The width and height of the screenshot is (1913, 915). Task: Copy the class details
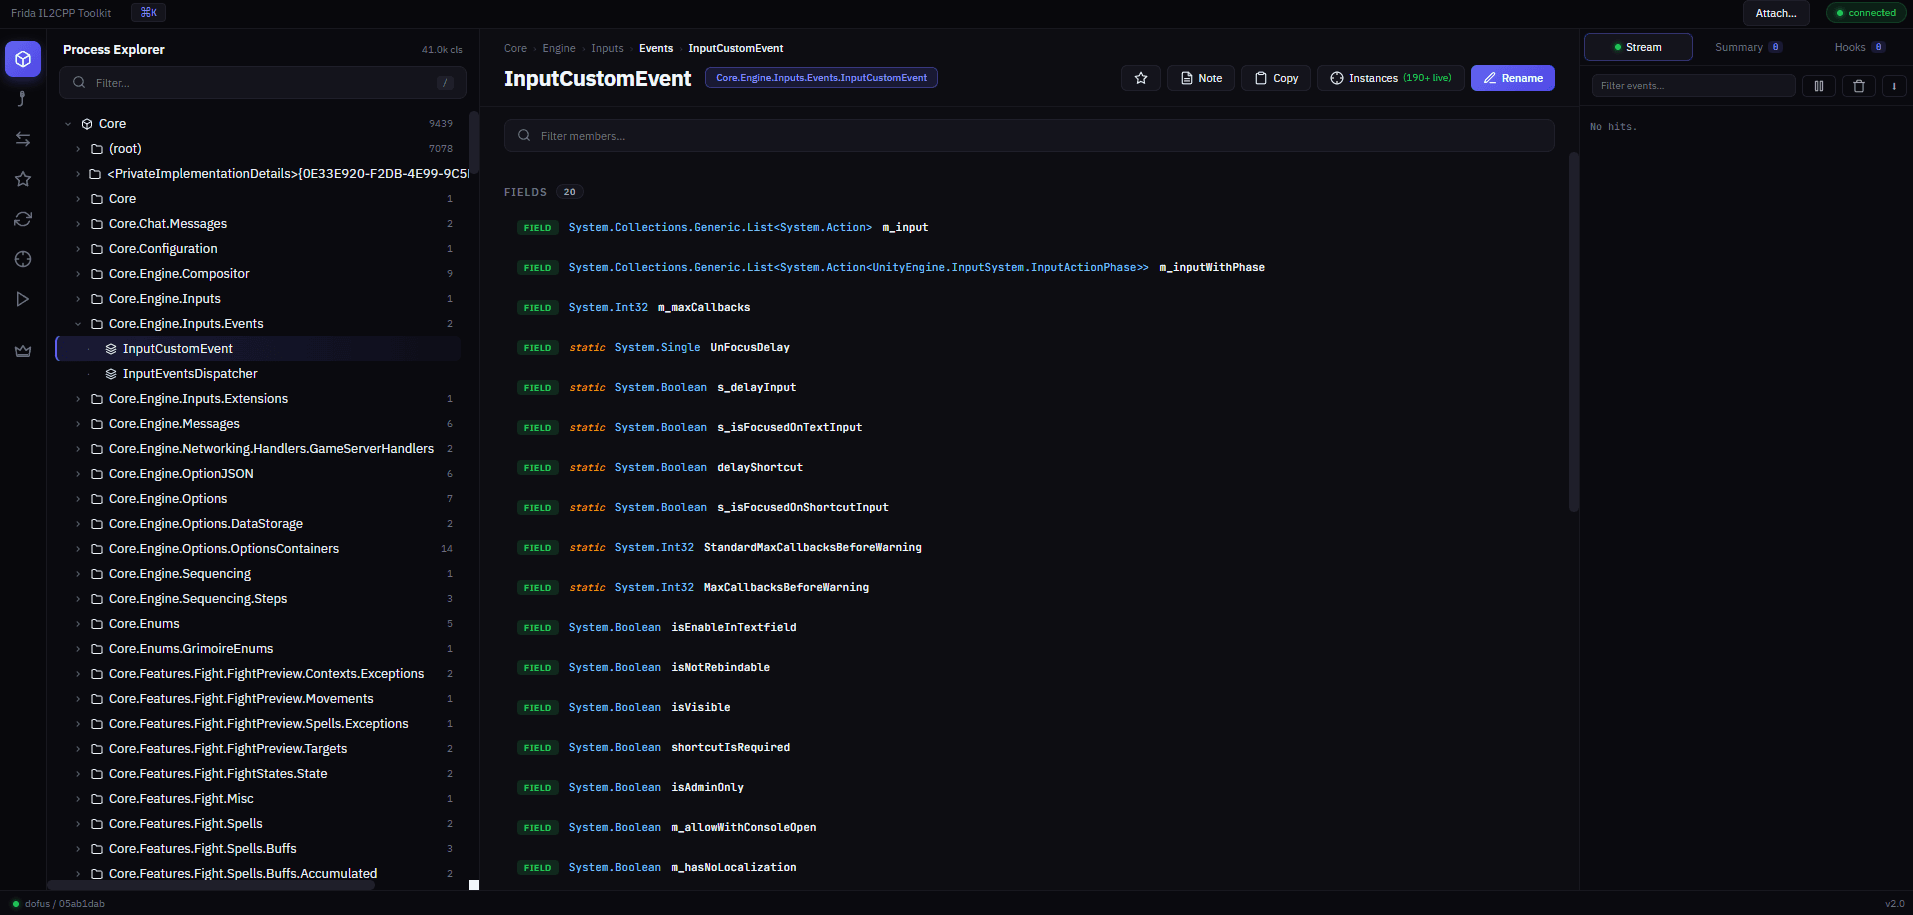(1276, 78)
